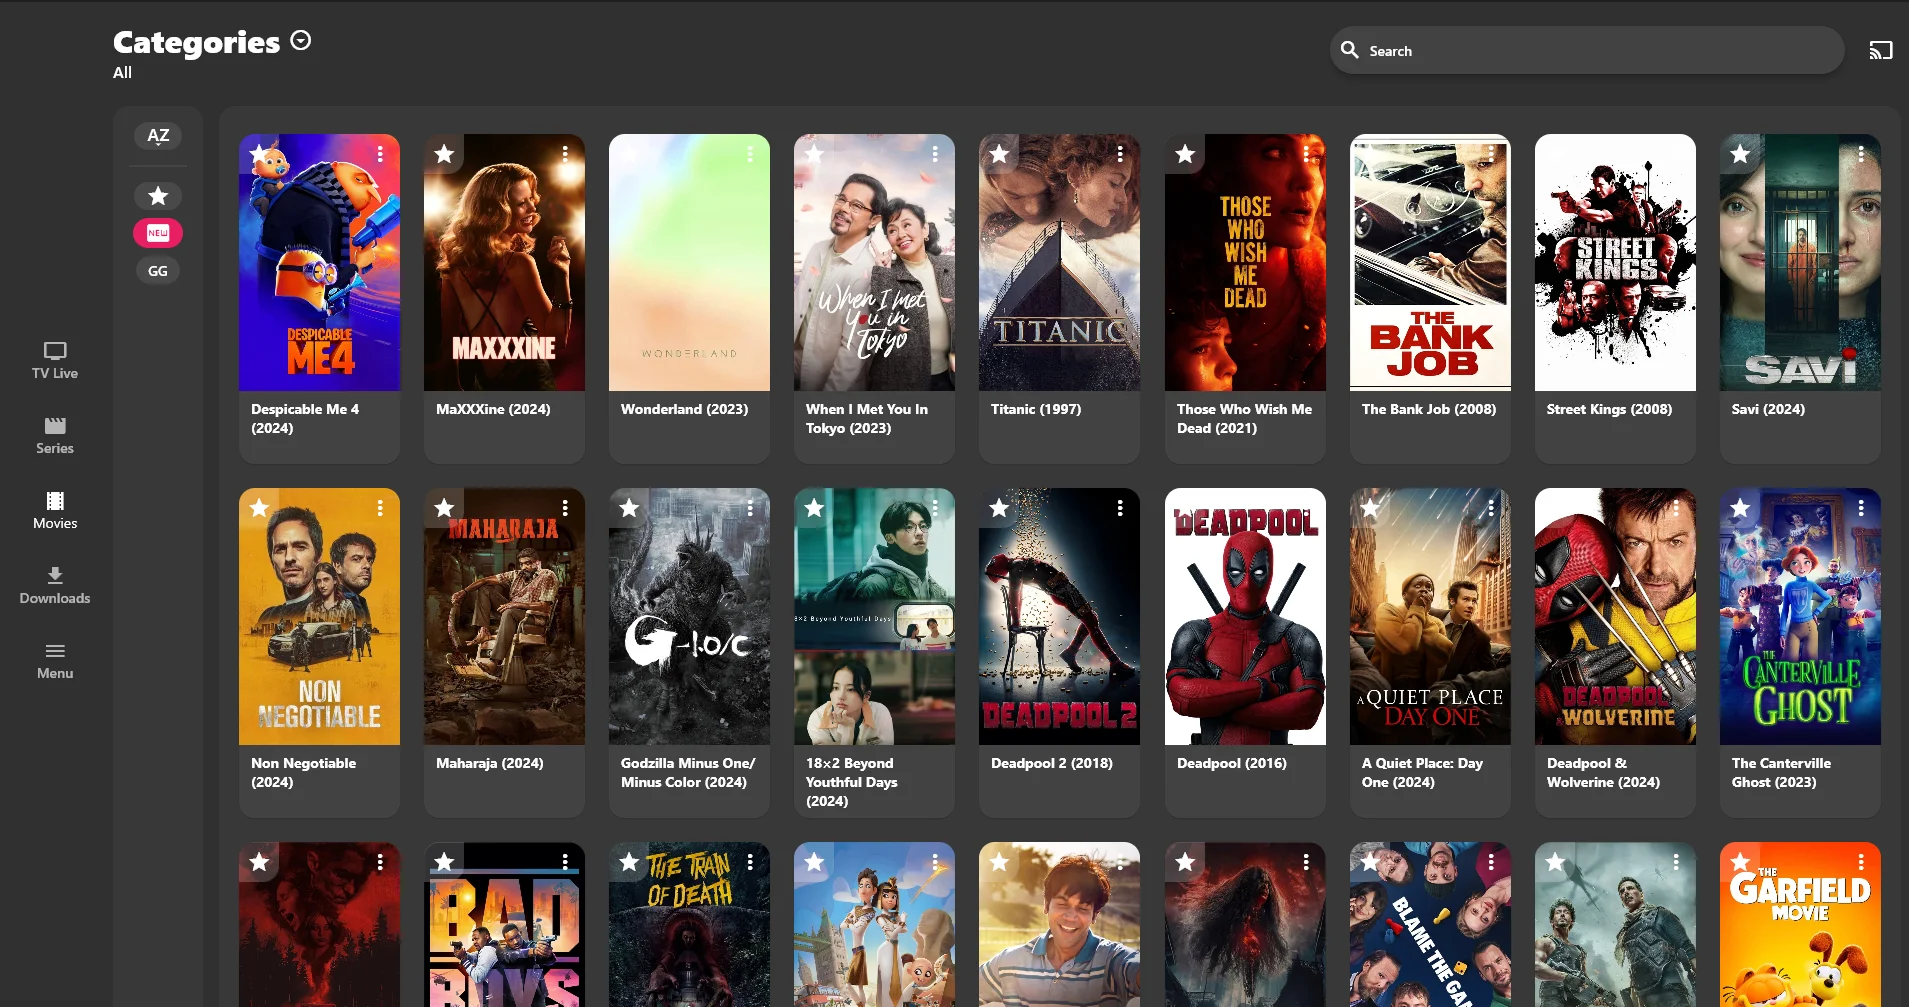Image resolution: width=1909 pixels, height=1007 pixels.
Task: Open options menu on When I Met You In Tokyo
Action: (935, 154)
